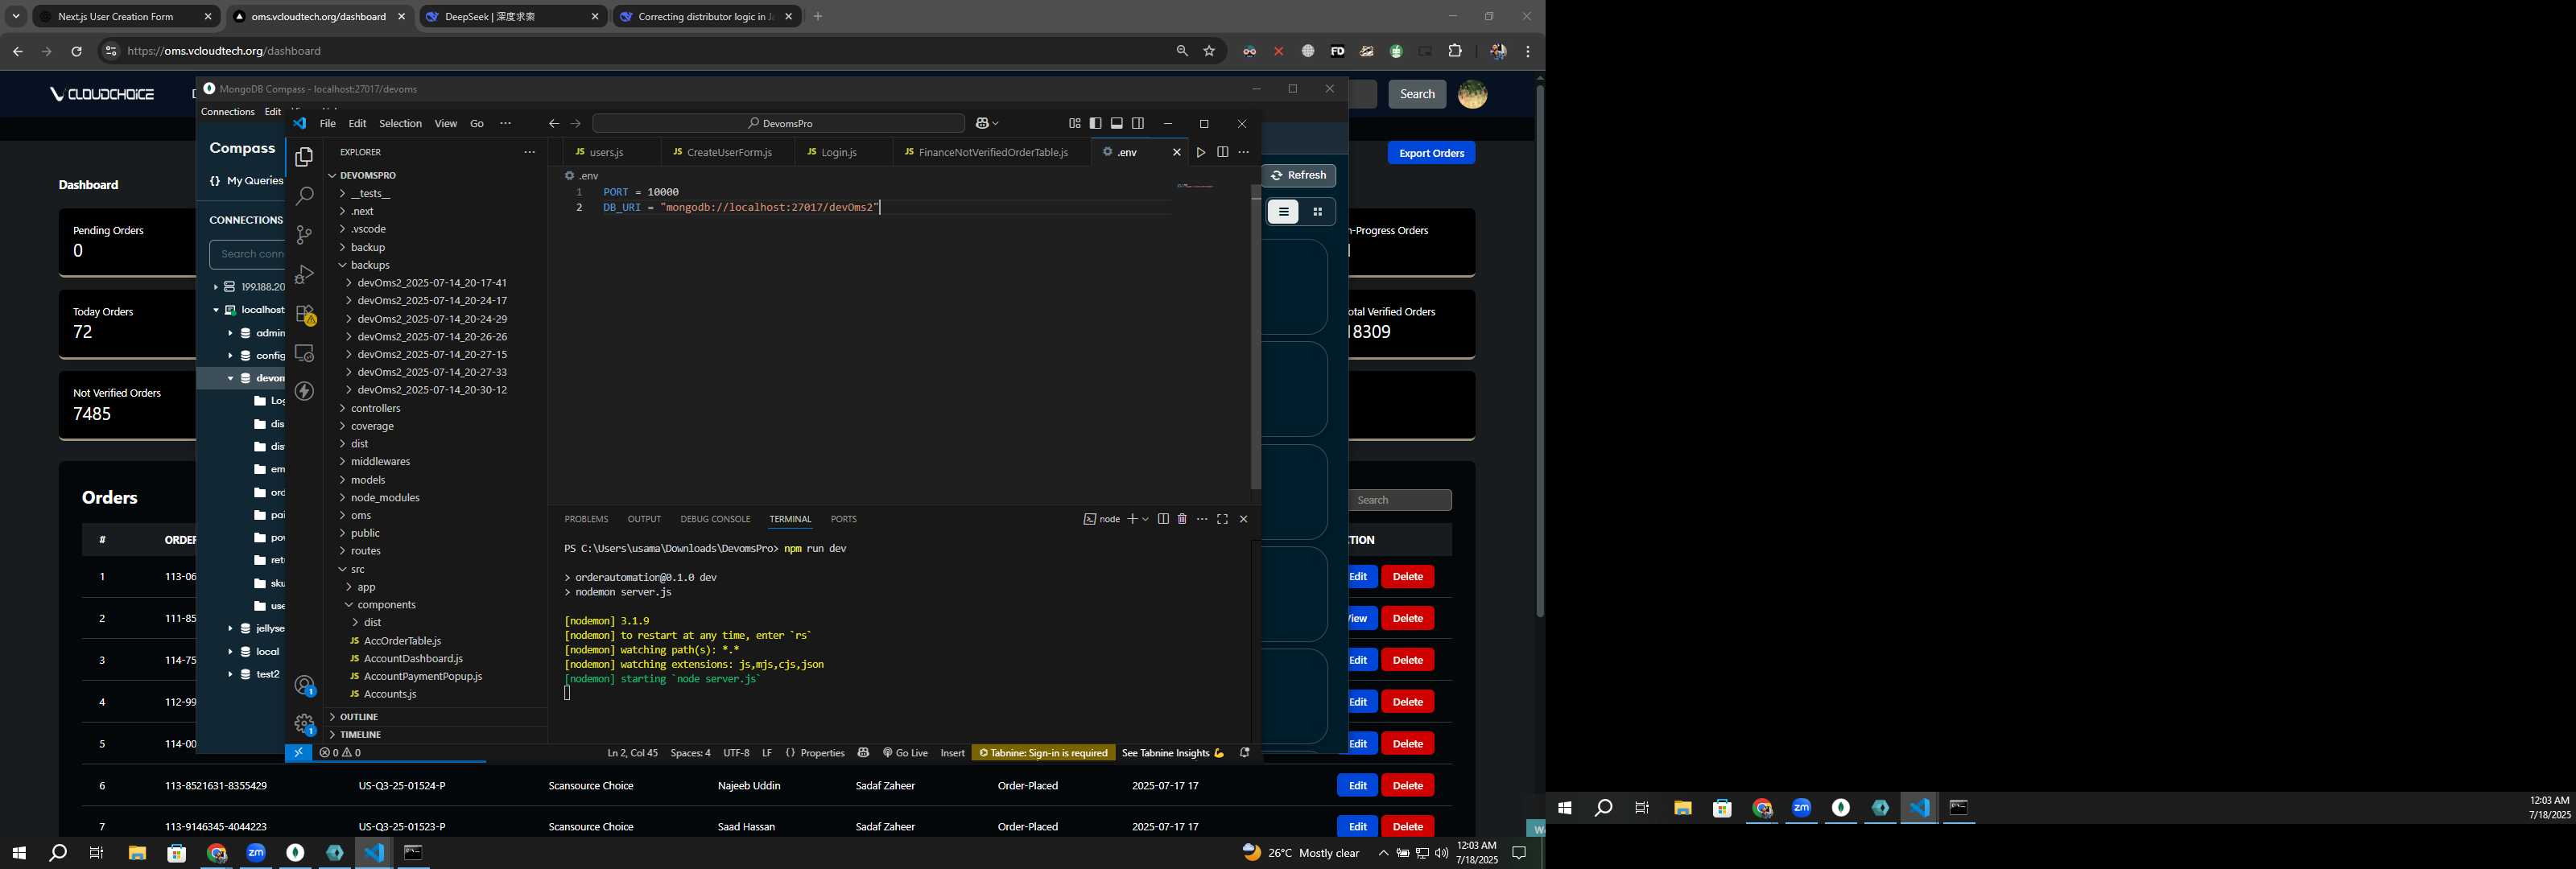This screenshot has width=2576, height=869.
Task: Click the Copilot status icon in the status bar
Action: pyautogui.click(x=863, y=753)
